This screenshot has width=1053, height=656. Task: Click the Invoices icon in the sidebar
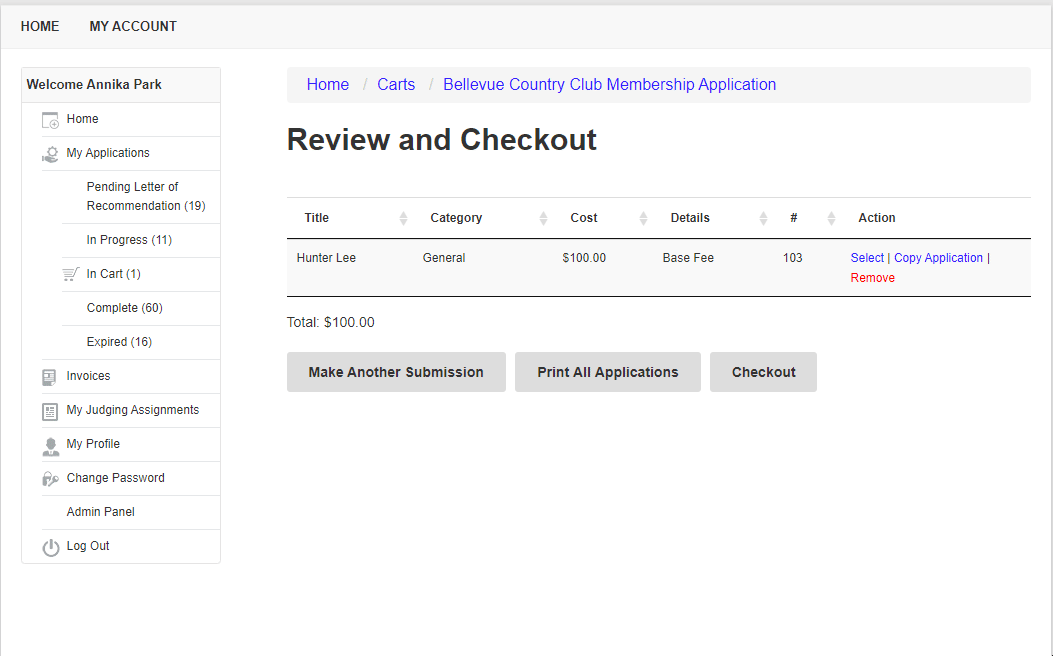coord(50,377)
